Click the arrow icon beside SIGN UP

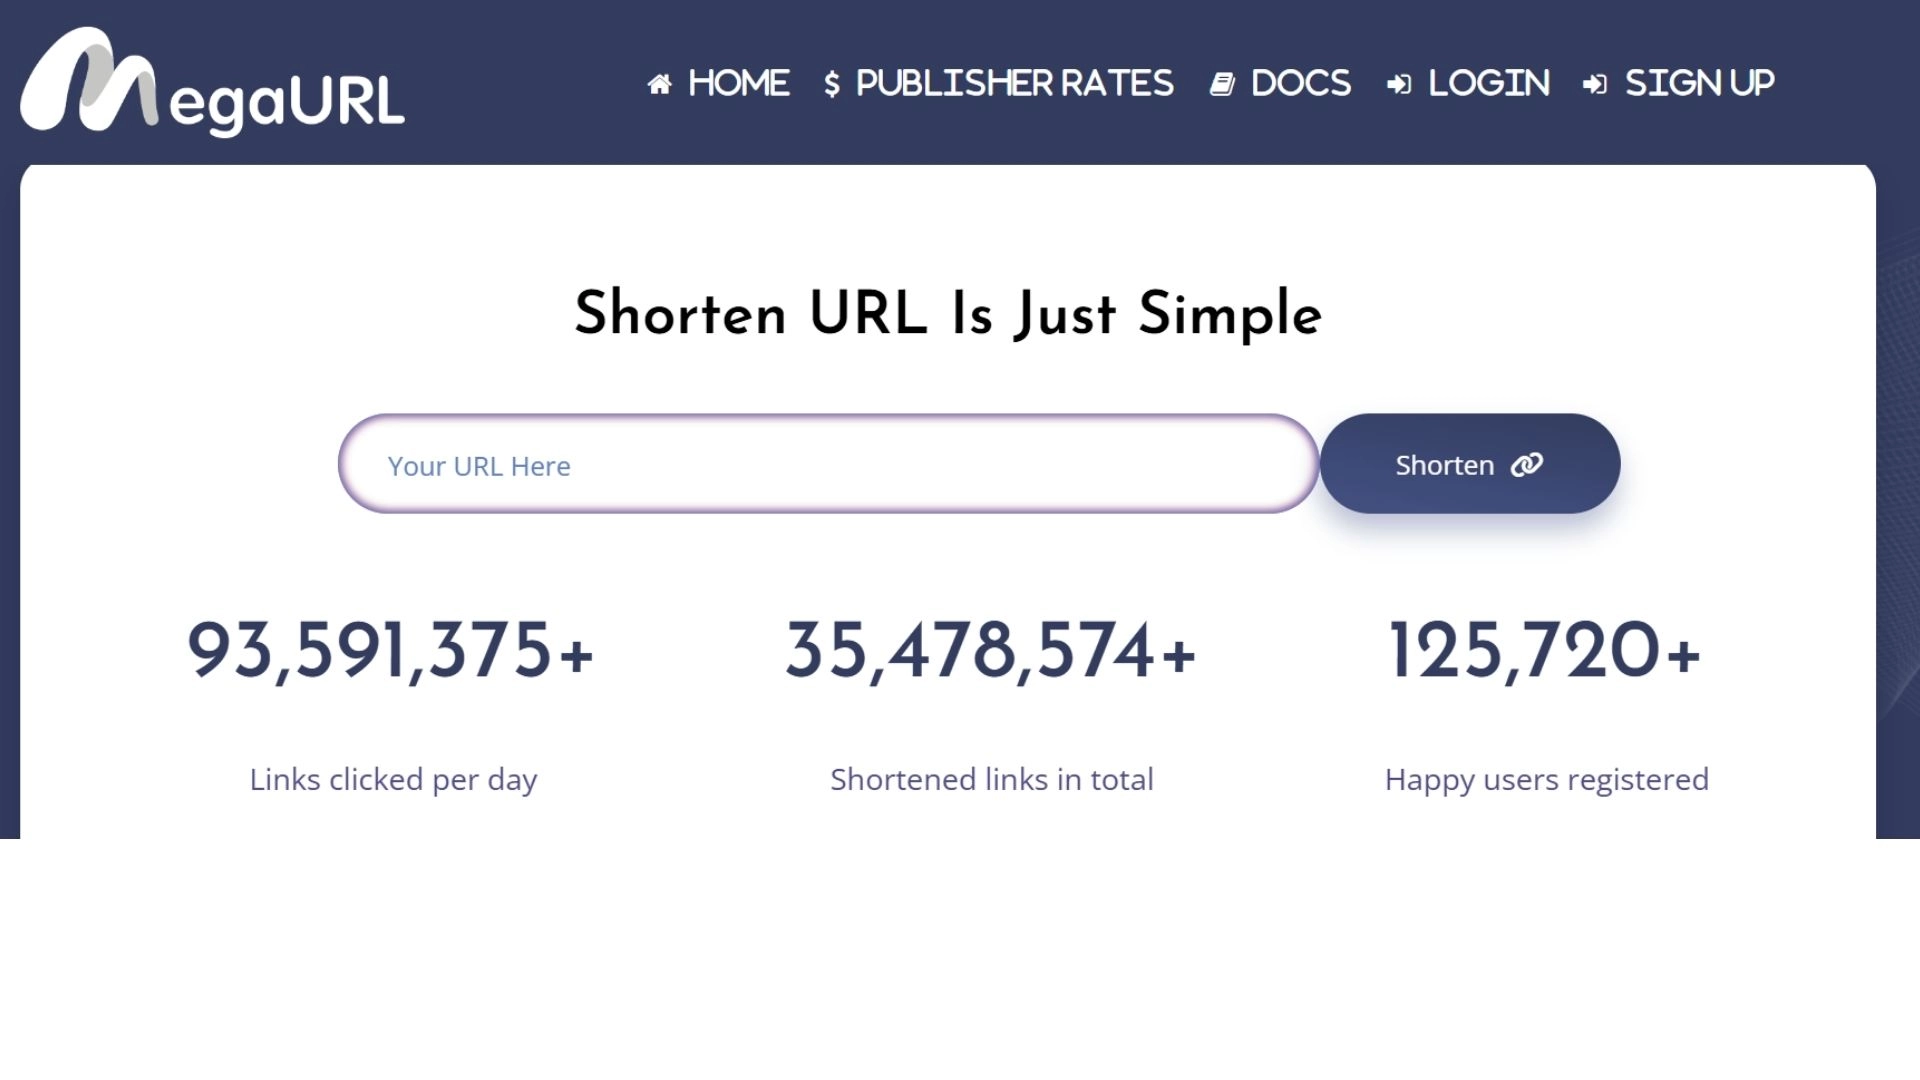coord(1594,85)
